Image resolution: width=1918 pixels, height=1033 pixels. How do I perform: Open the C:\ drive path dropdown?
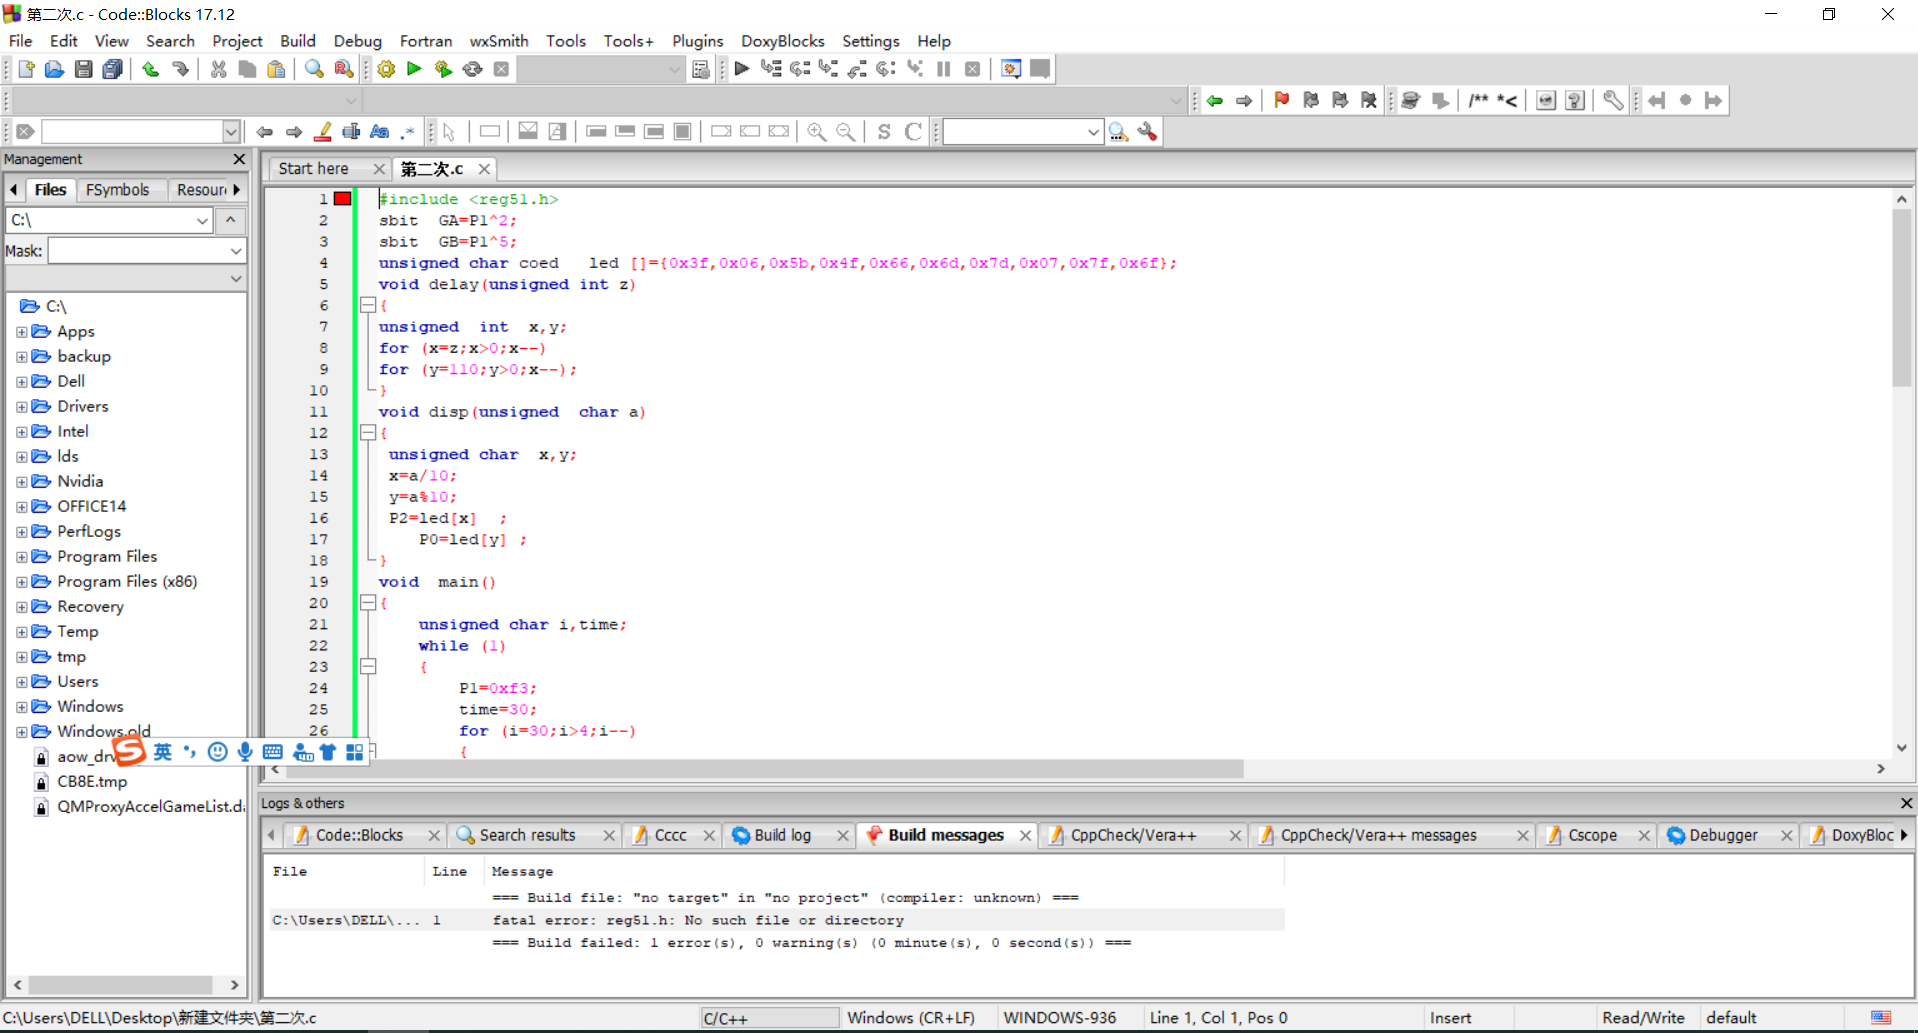203,220
